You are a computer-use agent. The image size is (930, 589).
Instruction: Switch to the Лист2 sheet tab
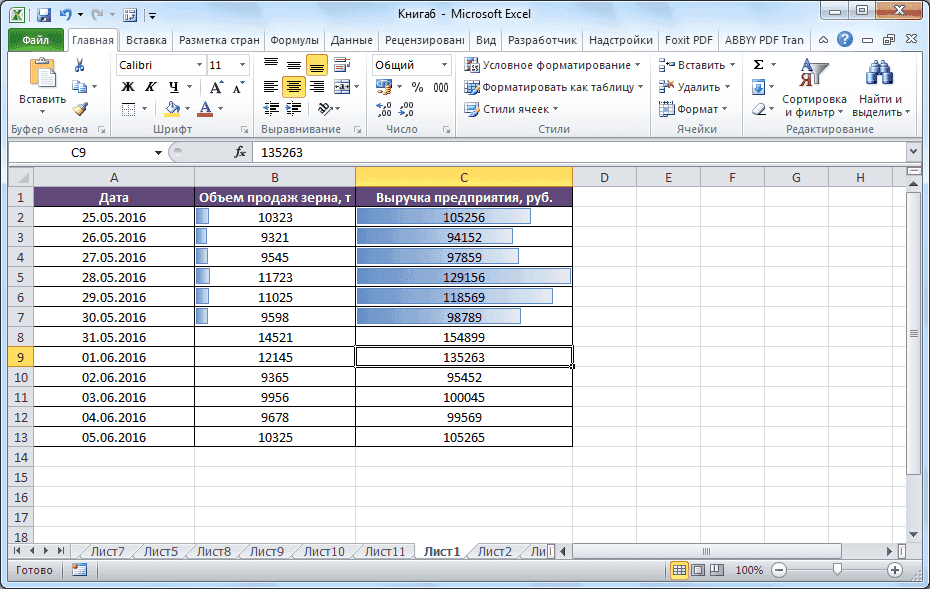click(x=497, y=550)
